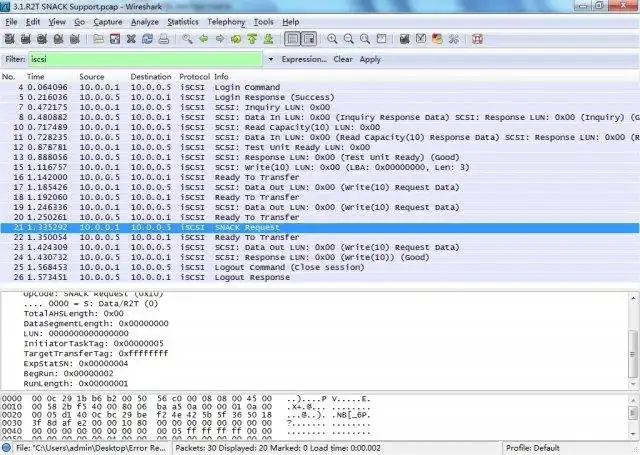Jump to the last packet

point(269,39)
